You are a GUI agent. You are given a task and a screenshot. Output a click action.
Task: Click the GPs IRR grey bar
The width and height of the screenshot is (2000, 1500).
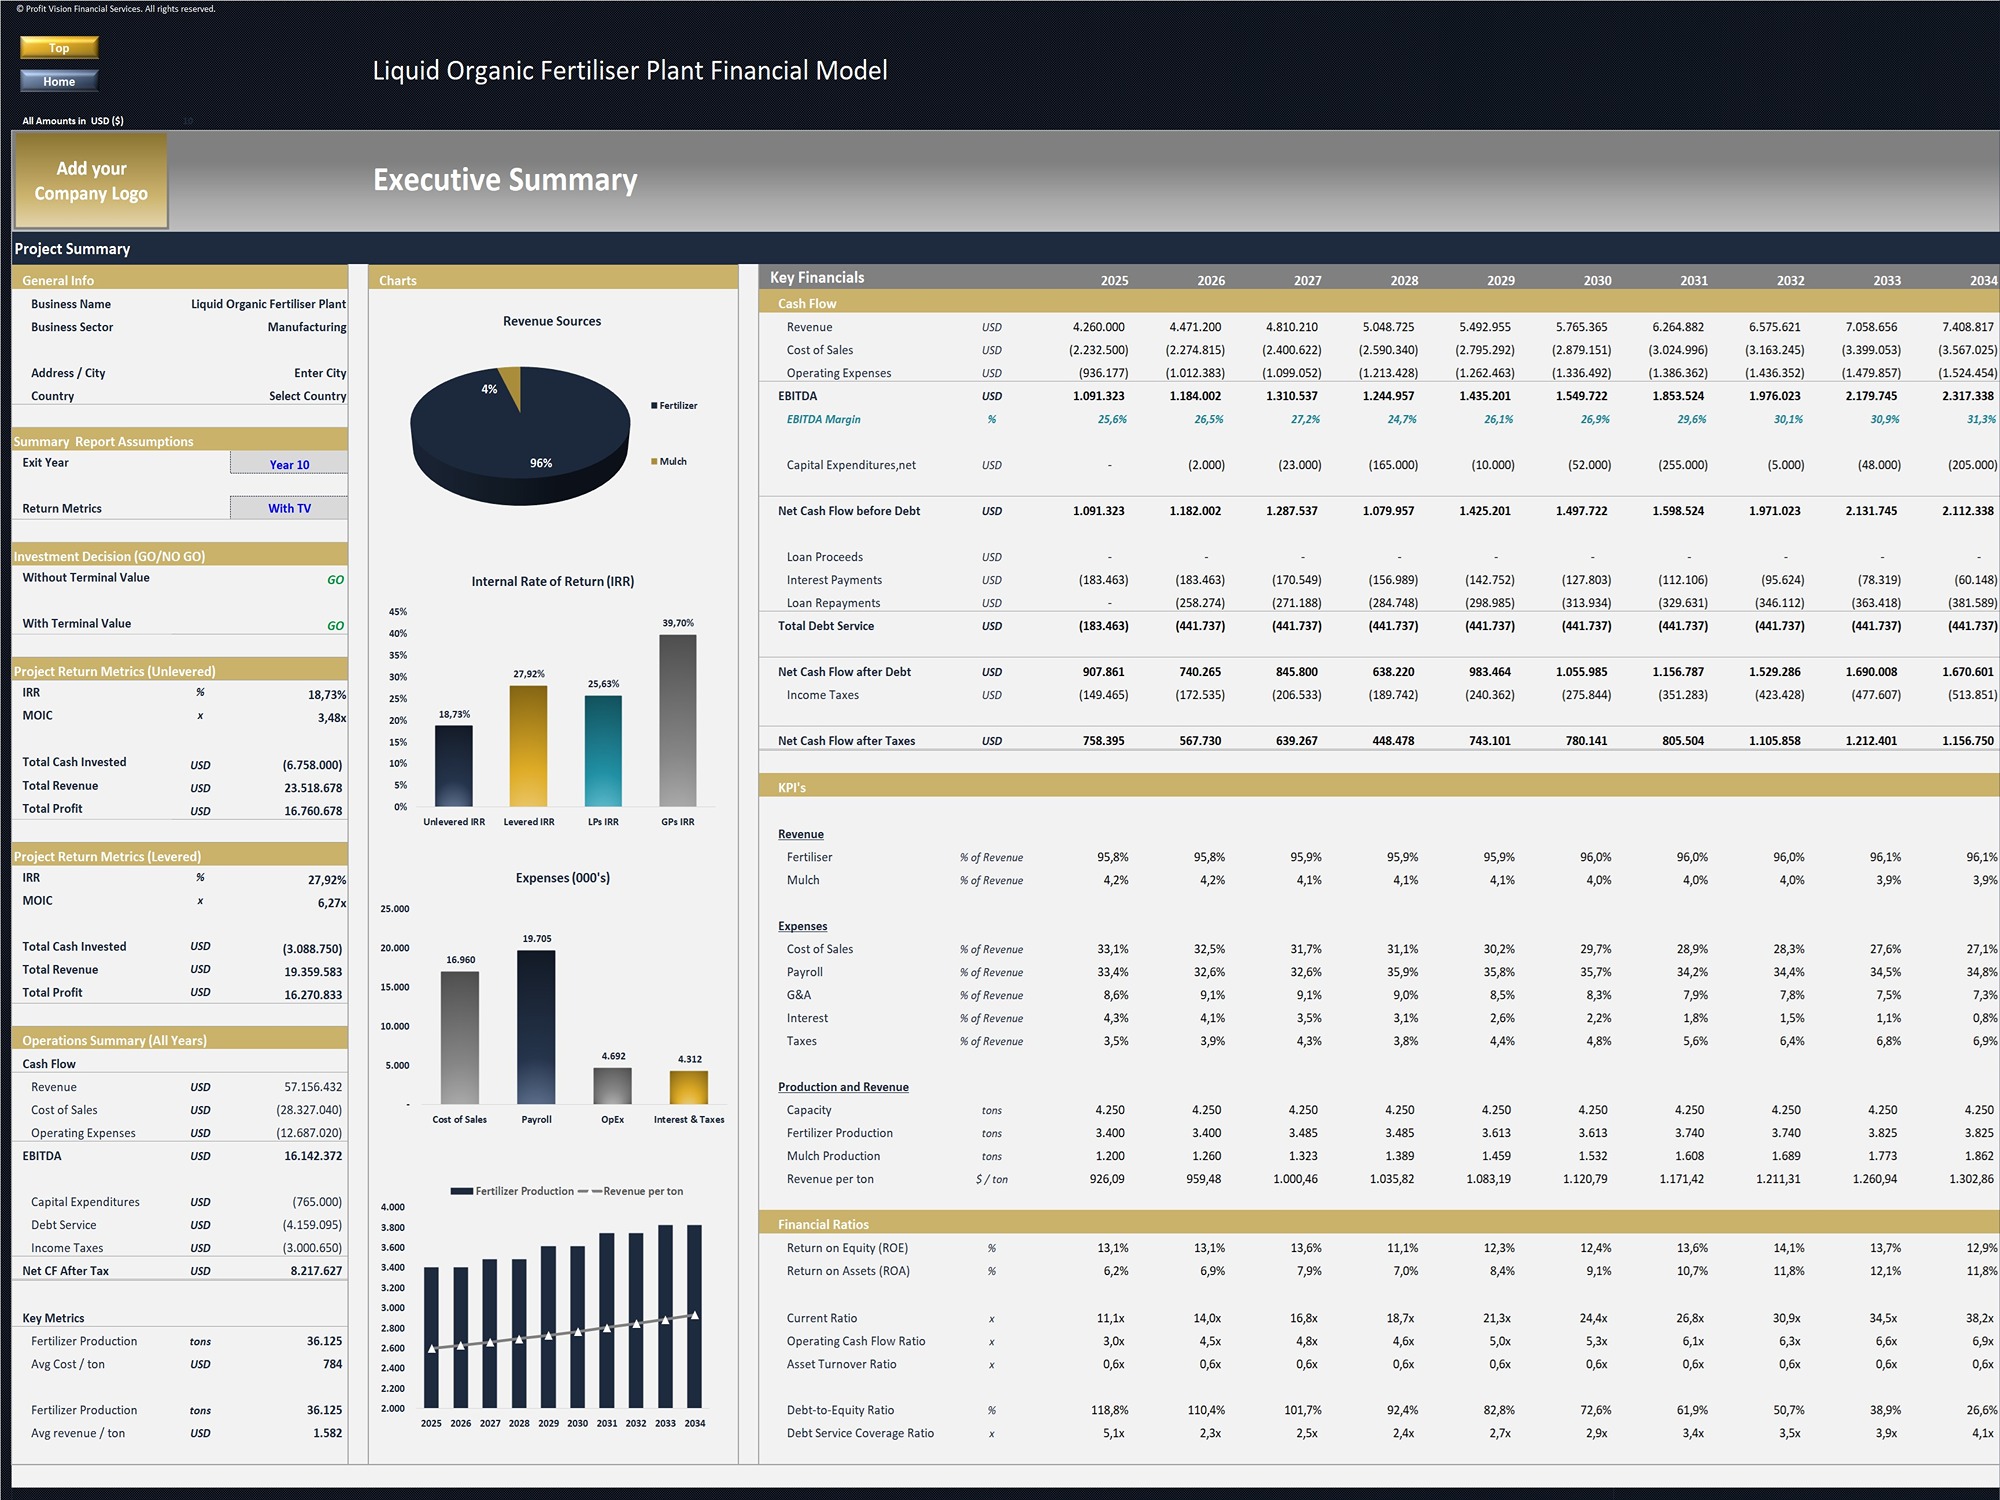coord(677,720)
